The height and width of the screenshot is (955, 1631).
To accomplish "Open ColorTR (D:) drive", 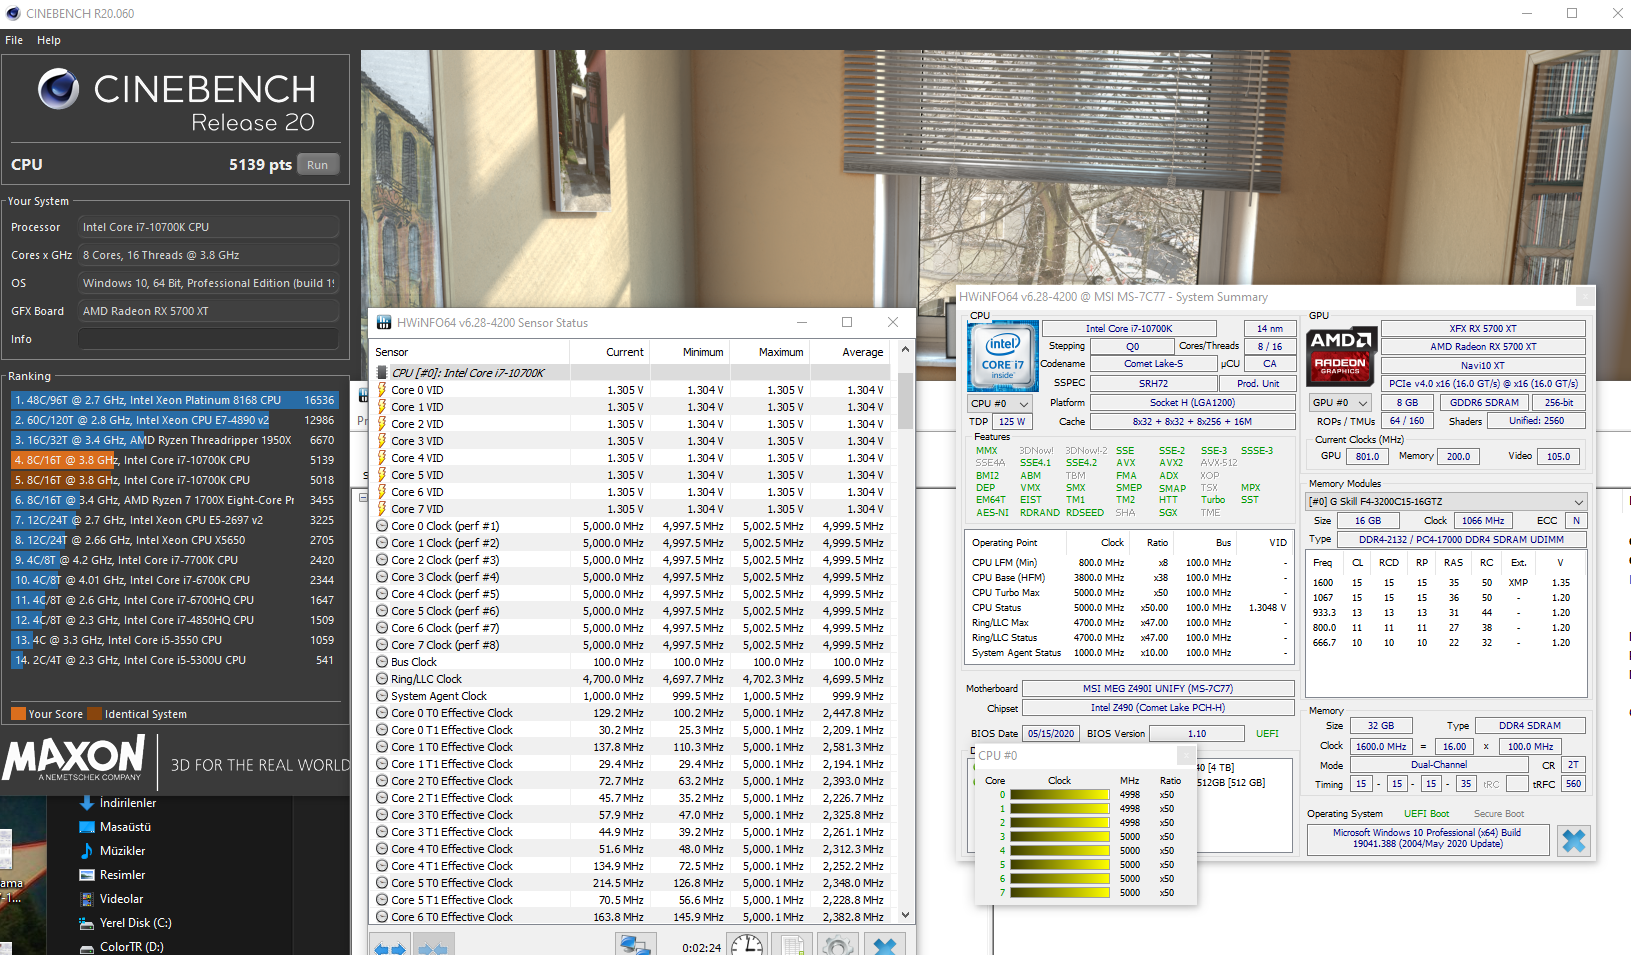I will 121,946.
